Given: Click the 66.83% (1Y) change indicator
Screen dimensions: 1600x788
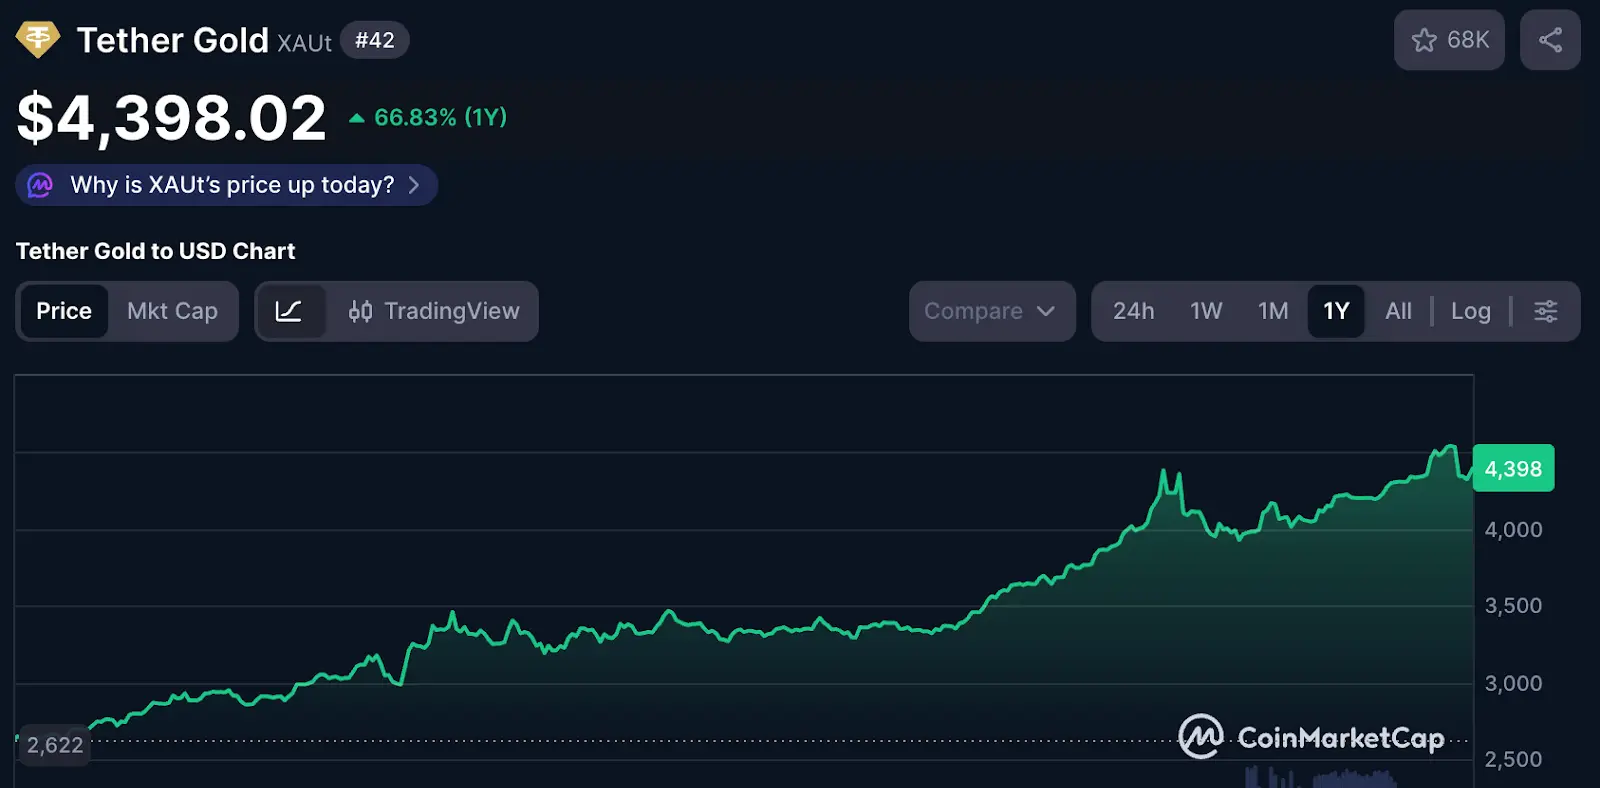Looking at the screenshot, I should (x=428, y=117).
